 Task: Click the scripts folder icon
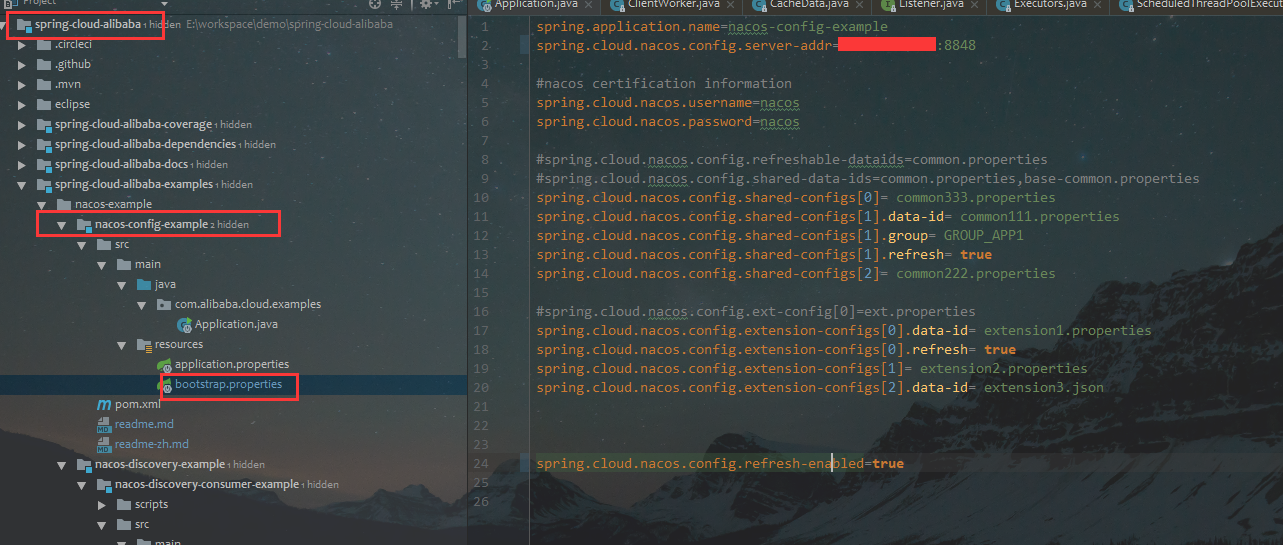[x=124, y=504]
